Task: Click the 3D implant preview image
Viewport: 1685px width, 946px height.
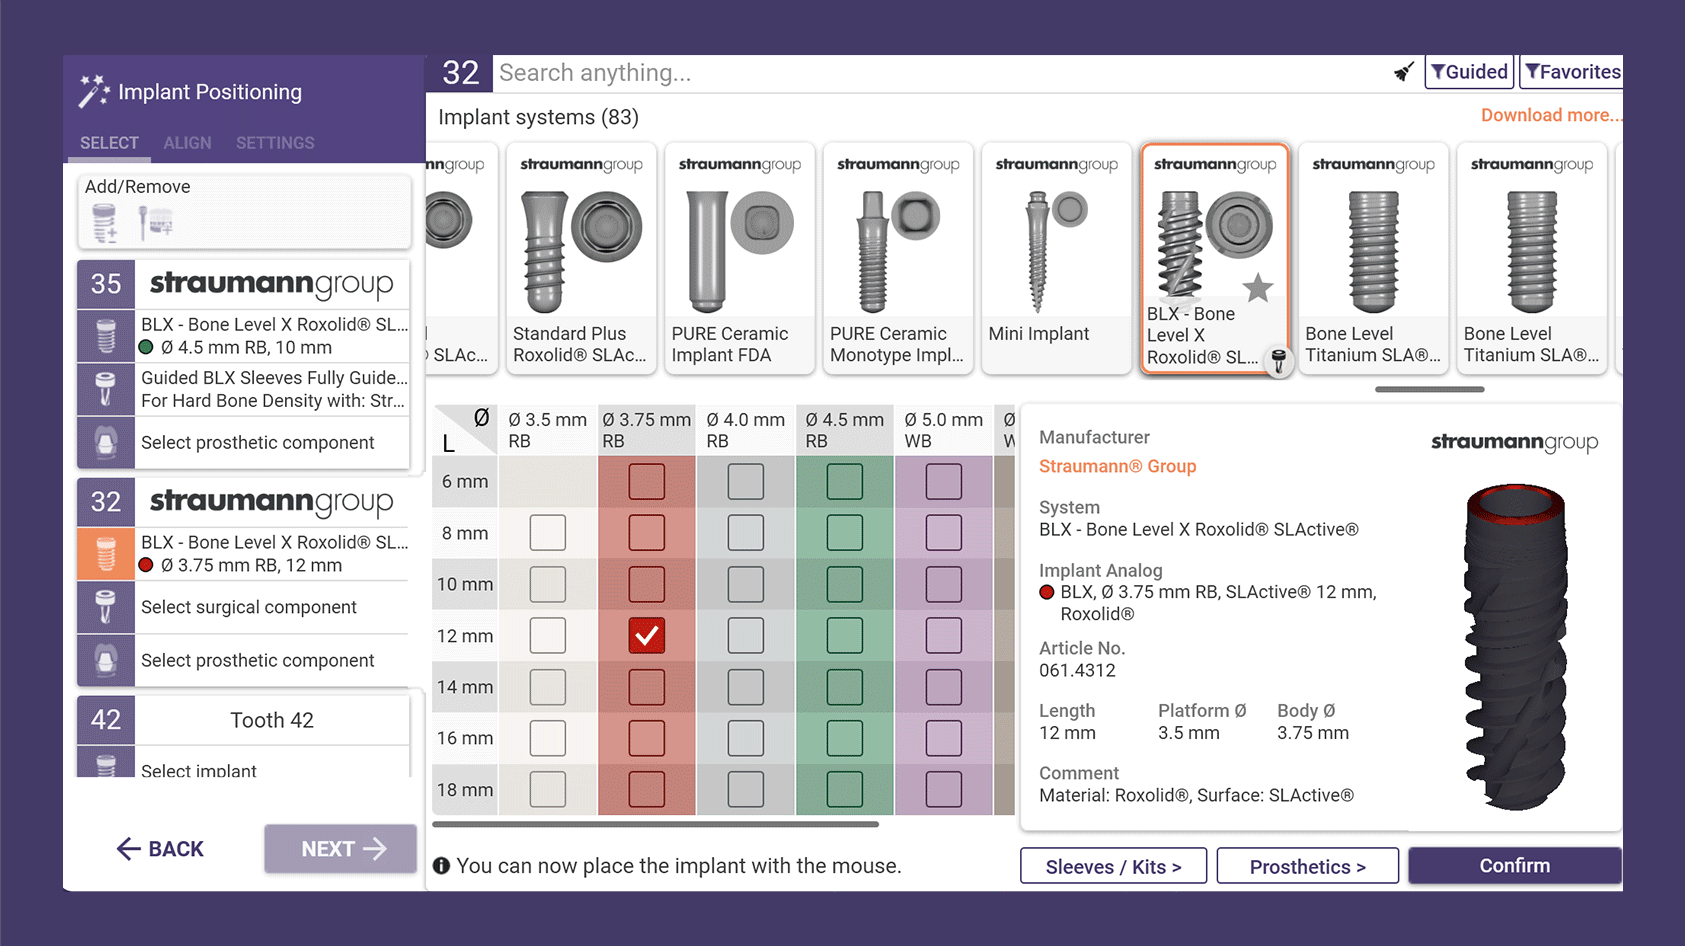Action: pyautogui.click(x=1516, y=647)
